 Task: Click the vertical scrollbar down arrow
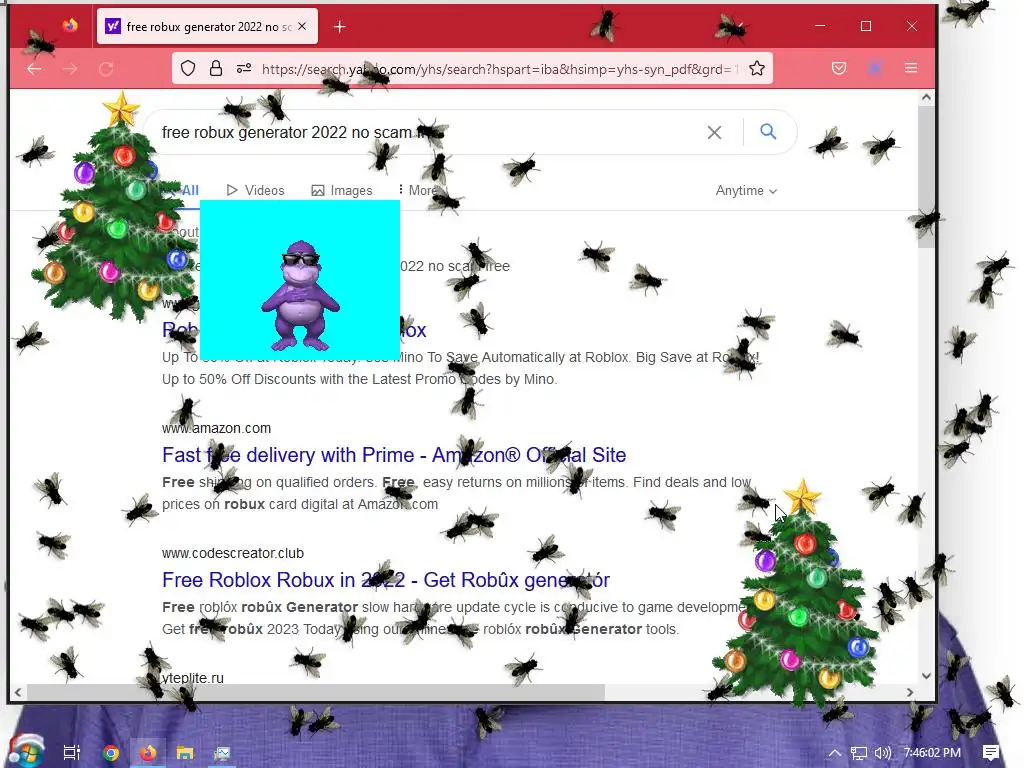coord(926,675)
